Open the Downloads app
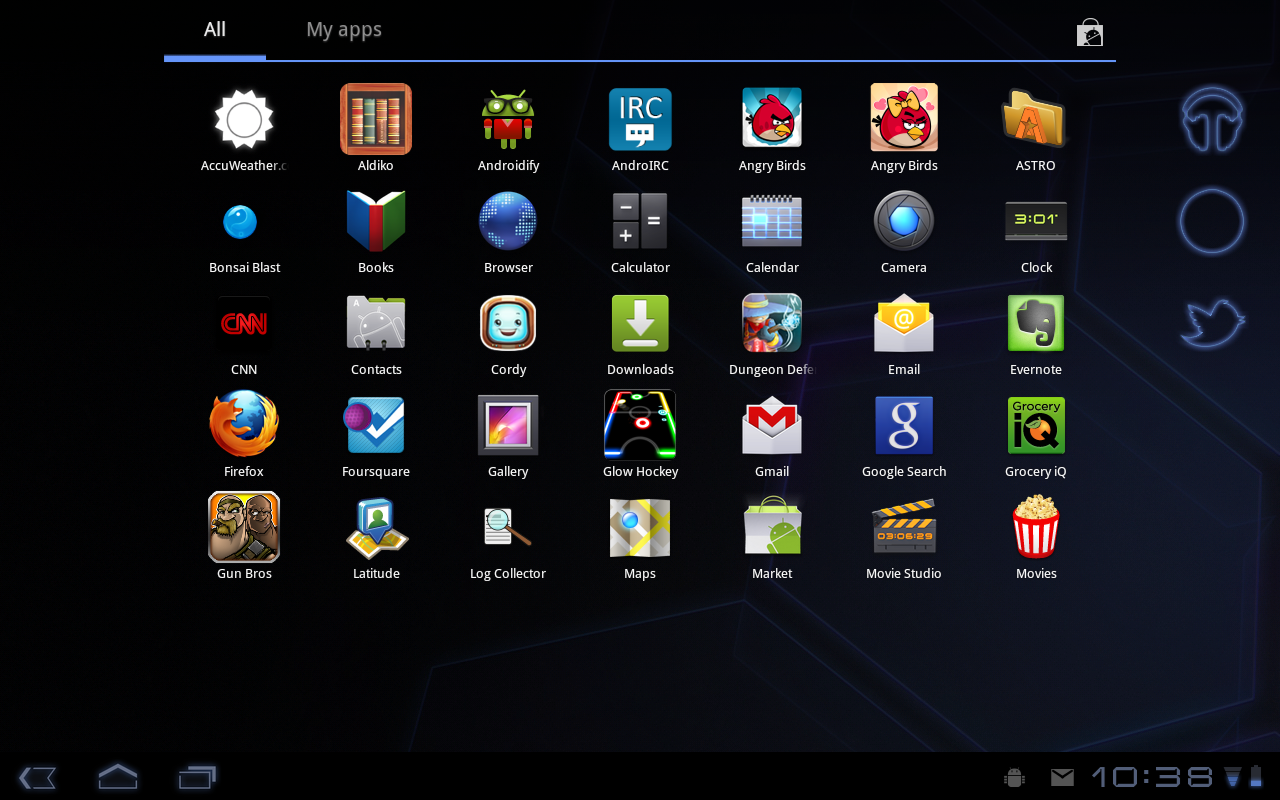Viewport: 1280px width, 800px height. click(640, 323)
